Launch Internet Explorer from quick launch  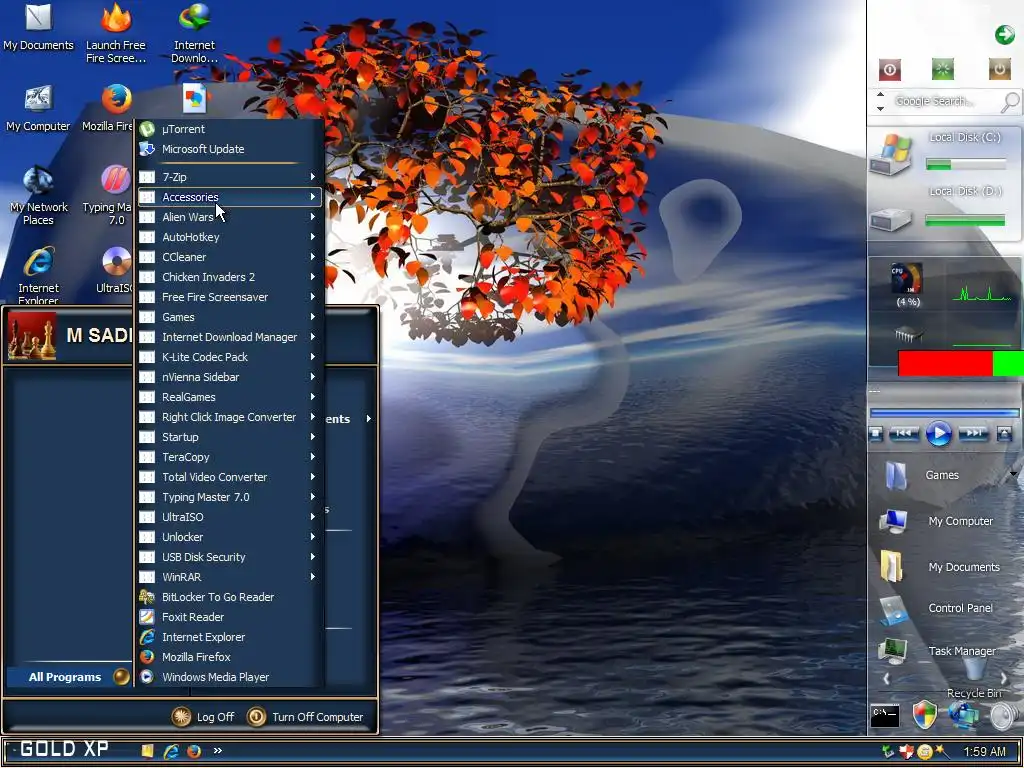tap(171, 751)
